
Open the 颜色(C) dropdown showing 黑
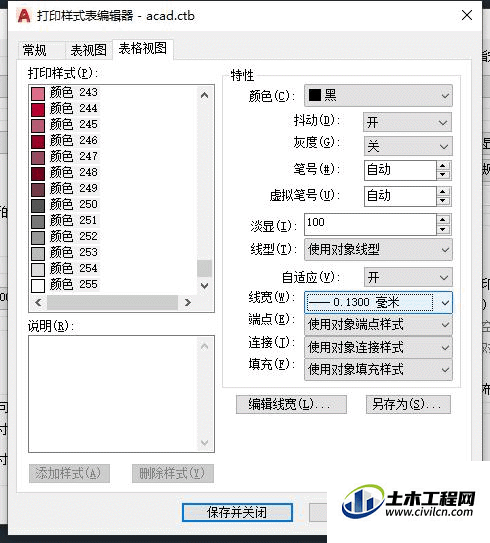point(378,95)
